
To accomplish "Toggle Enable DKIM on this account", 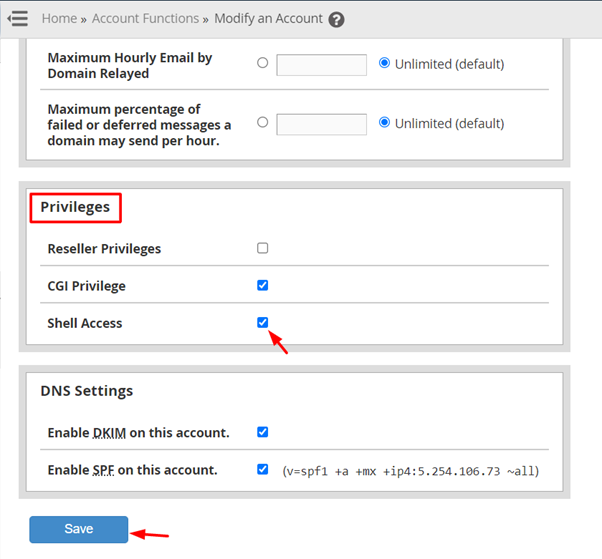I will 263,432.
